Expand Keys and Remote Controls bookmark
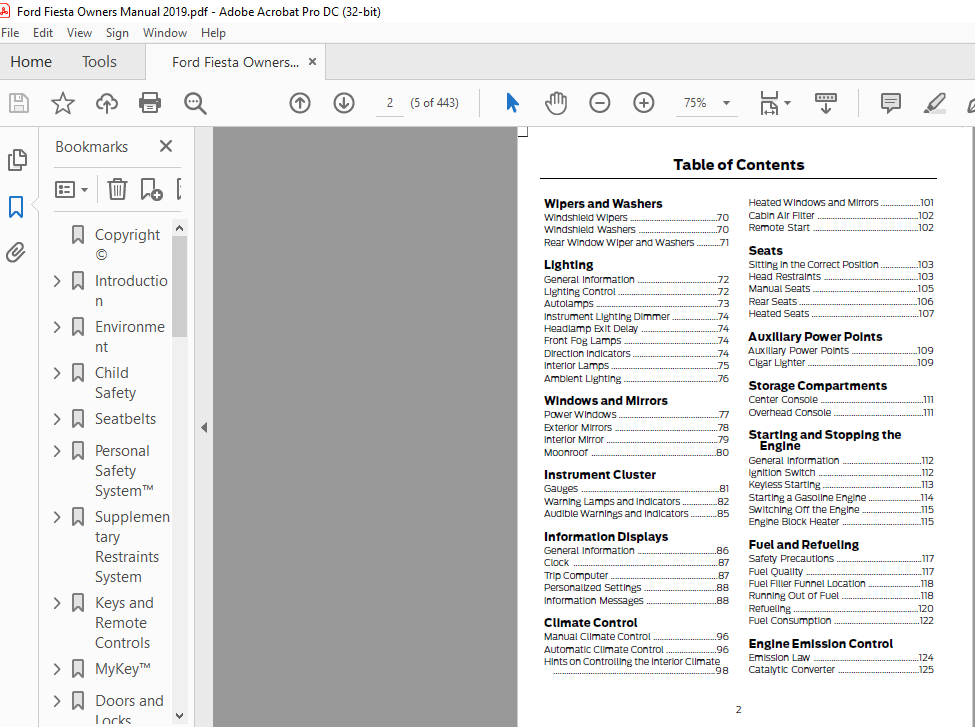 point(57,603)
